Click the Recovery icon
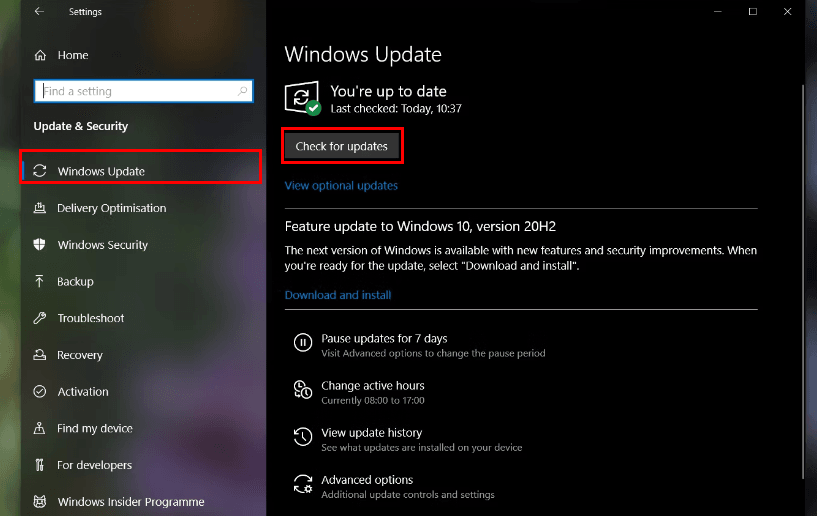 click(x=40, y=355)
